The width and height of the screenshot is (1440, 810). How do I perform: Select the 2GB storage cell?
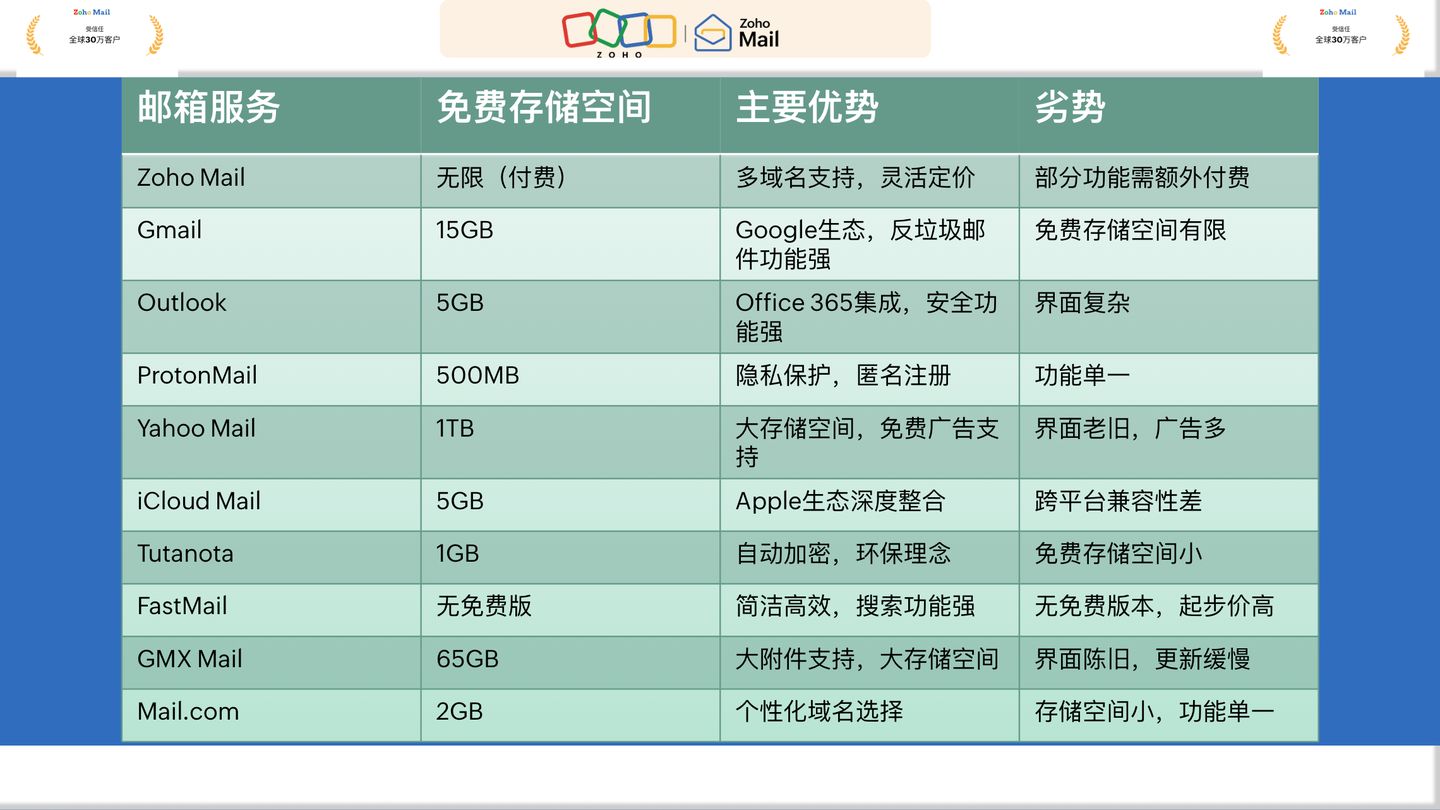click(570, 716)
